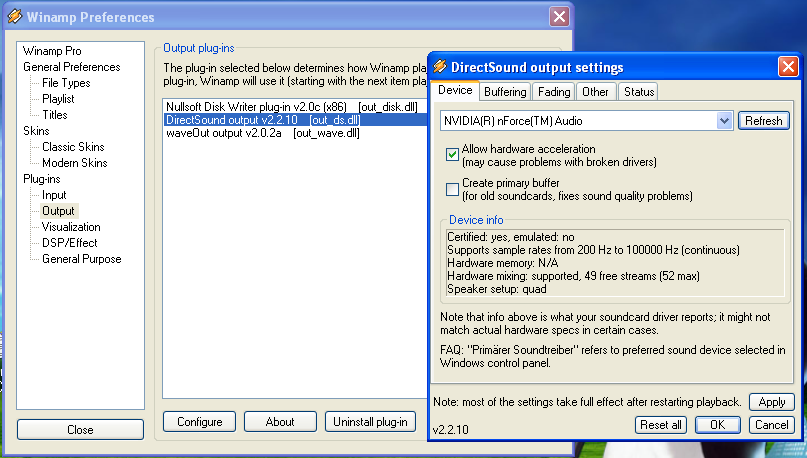Image resolution: width=807 pixels, height=458 pixels.
Task: Click Certified: yes, emulated: no line
Action: [511, 237]
